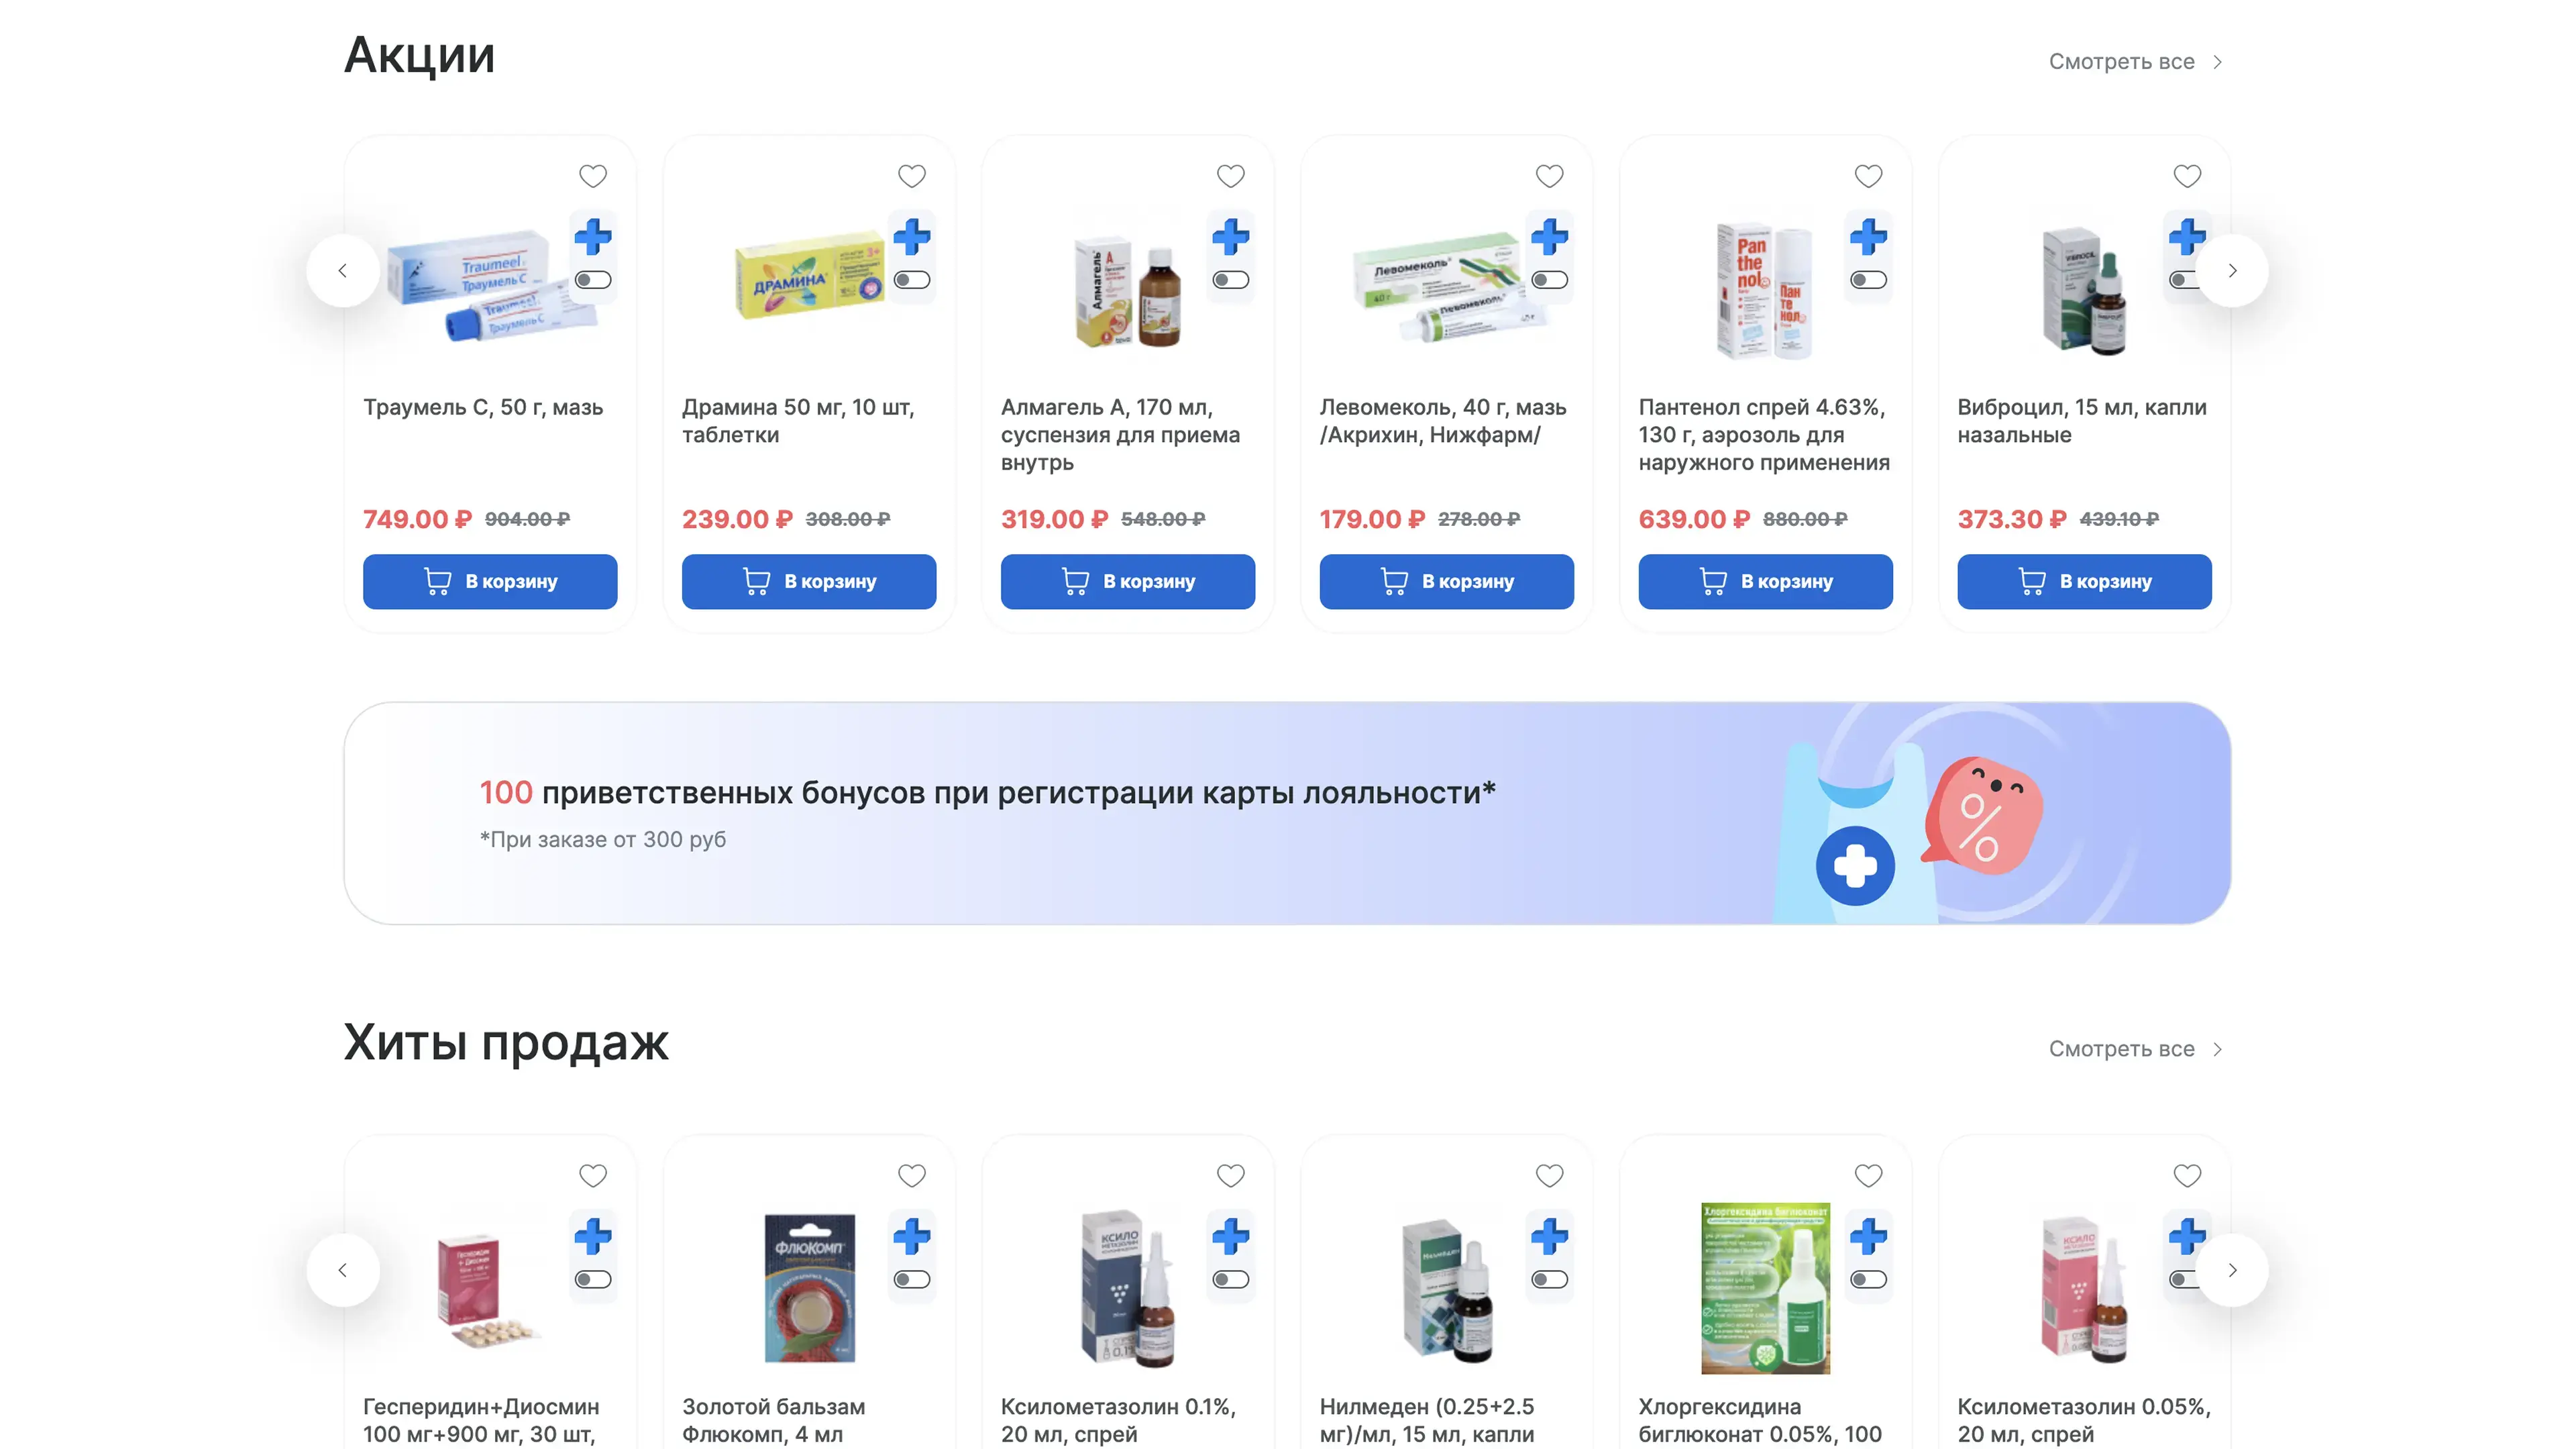The height and width of the screenshot is (1449, 2576).
Task: Toggle the switch on Траумель С card
Action: coord(593,280)
